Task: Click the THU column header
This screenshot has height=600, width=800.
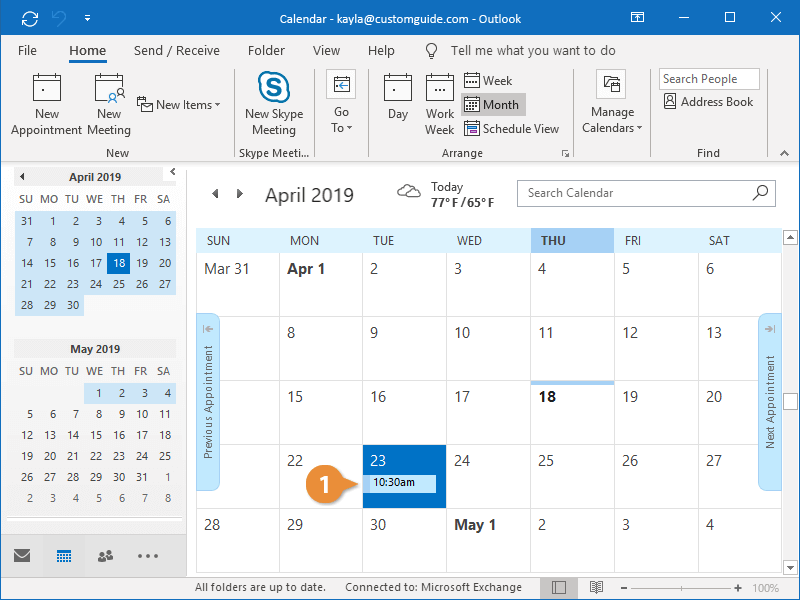Action: pyautogui.click(x=572, y=241)
